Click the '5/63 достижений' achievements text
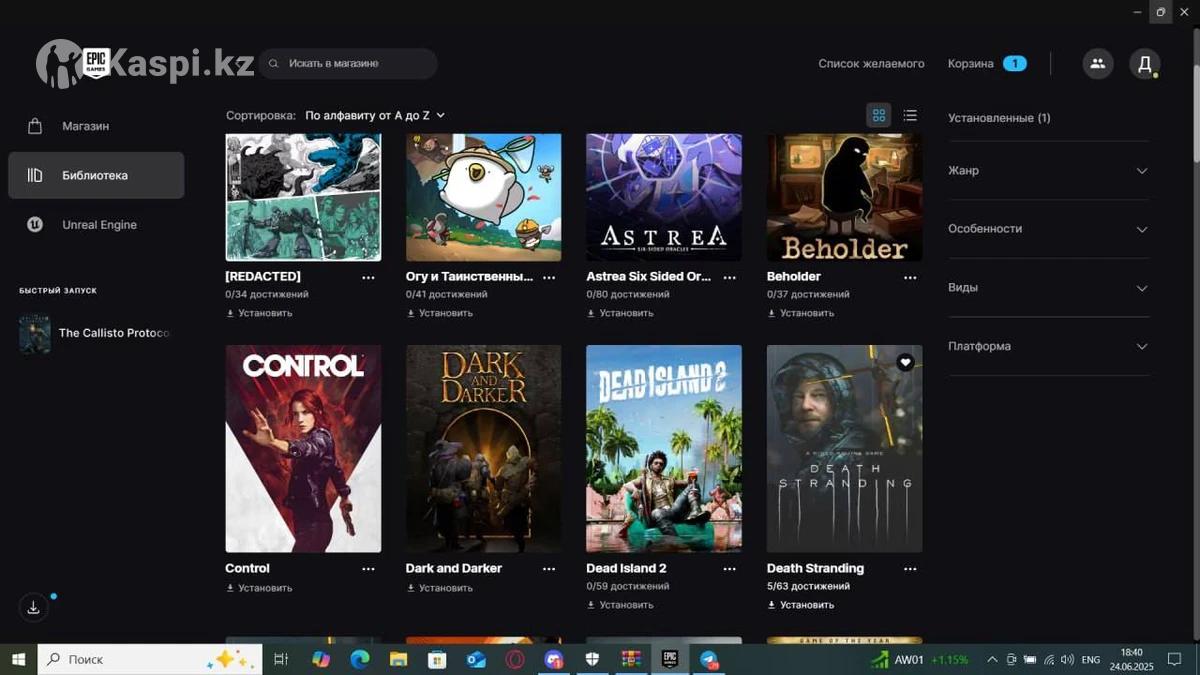Screen dimensions: 1200x675 pyautogui.click(x=808, y=587)
